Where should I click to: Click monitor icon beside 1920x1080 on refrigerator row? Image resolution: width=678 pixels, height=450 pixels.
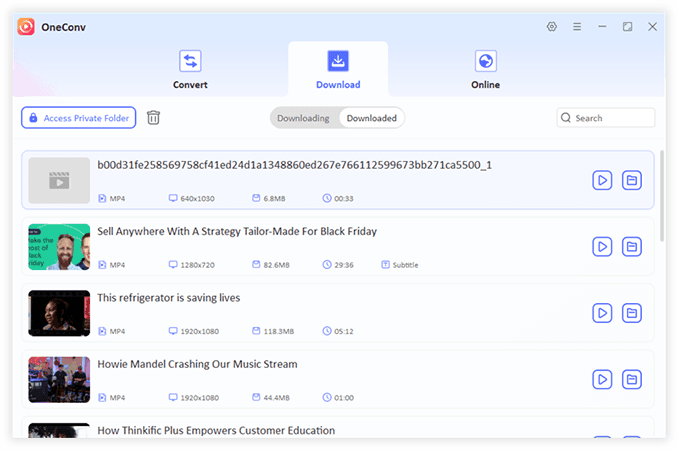[173, 331]
